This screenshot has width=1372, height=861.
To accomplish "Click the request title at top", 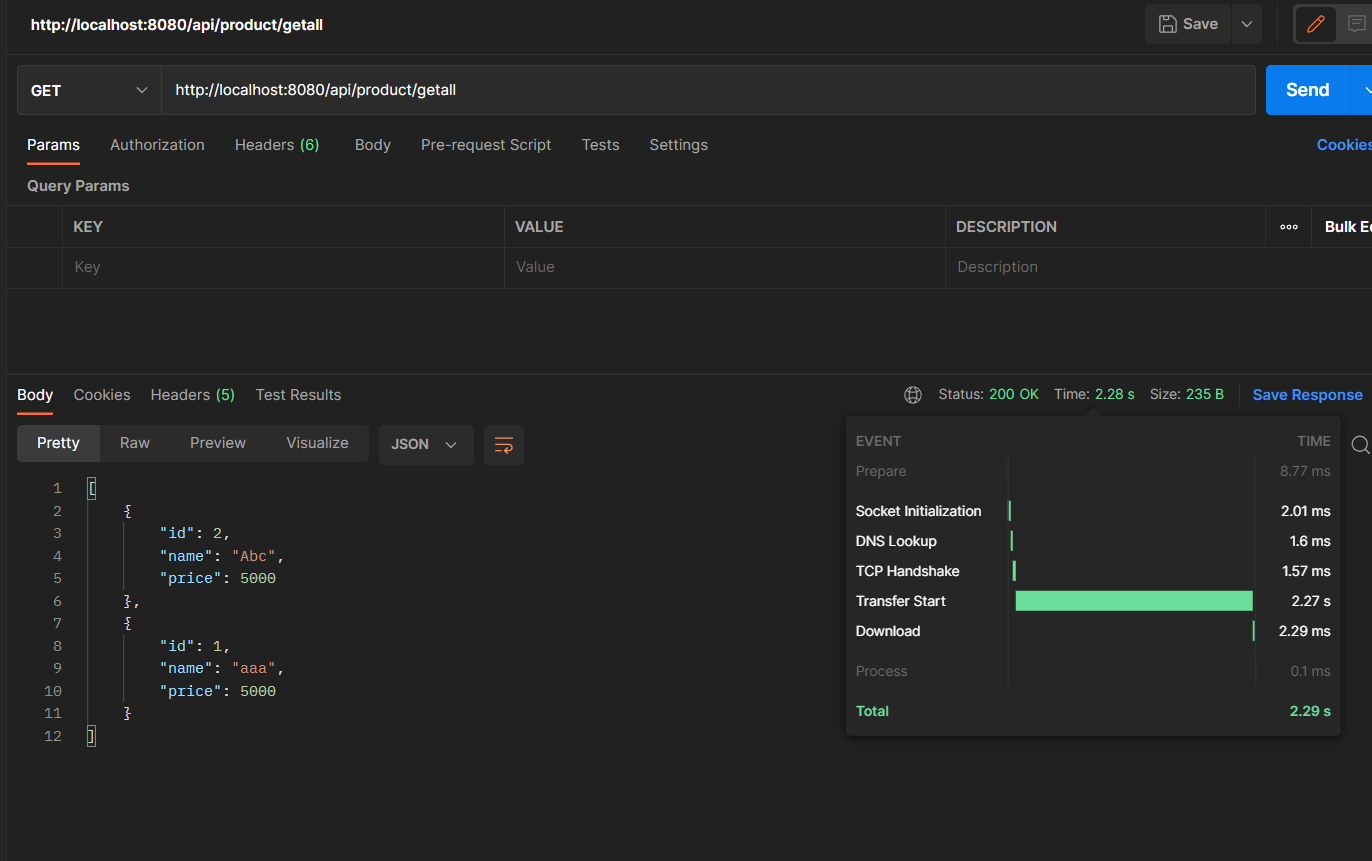I will click(x=177, y=25).
